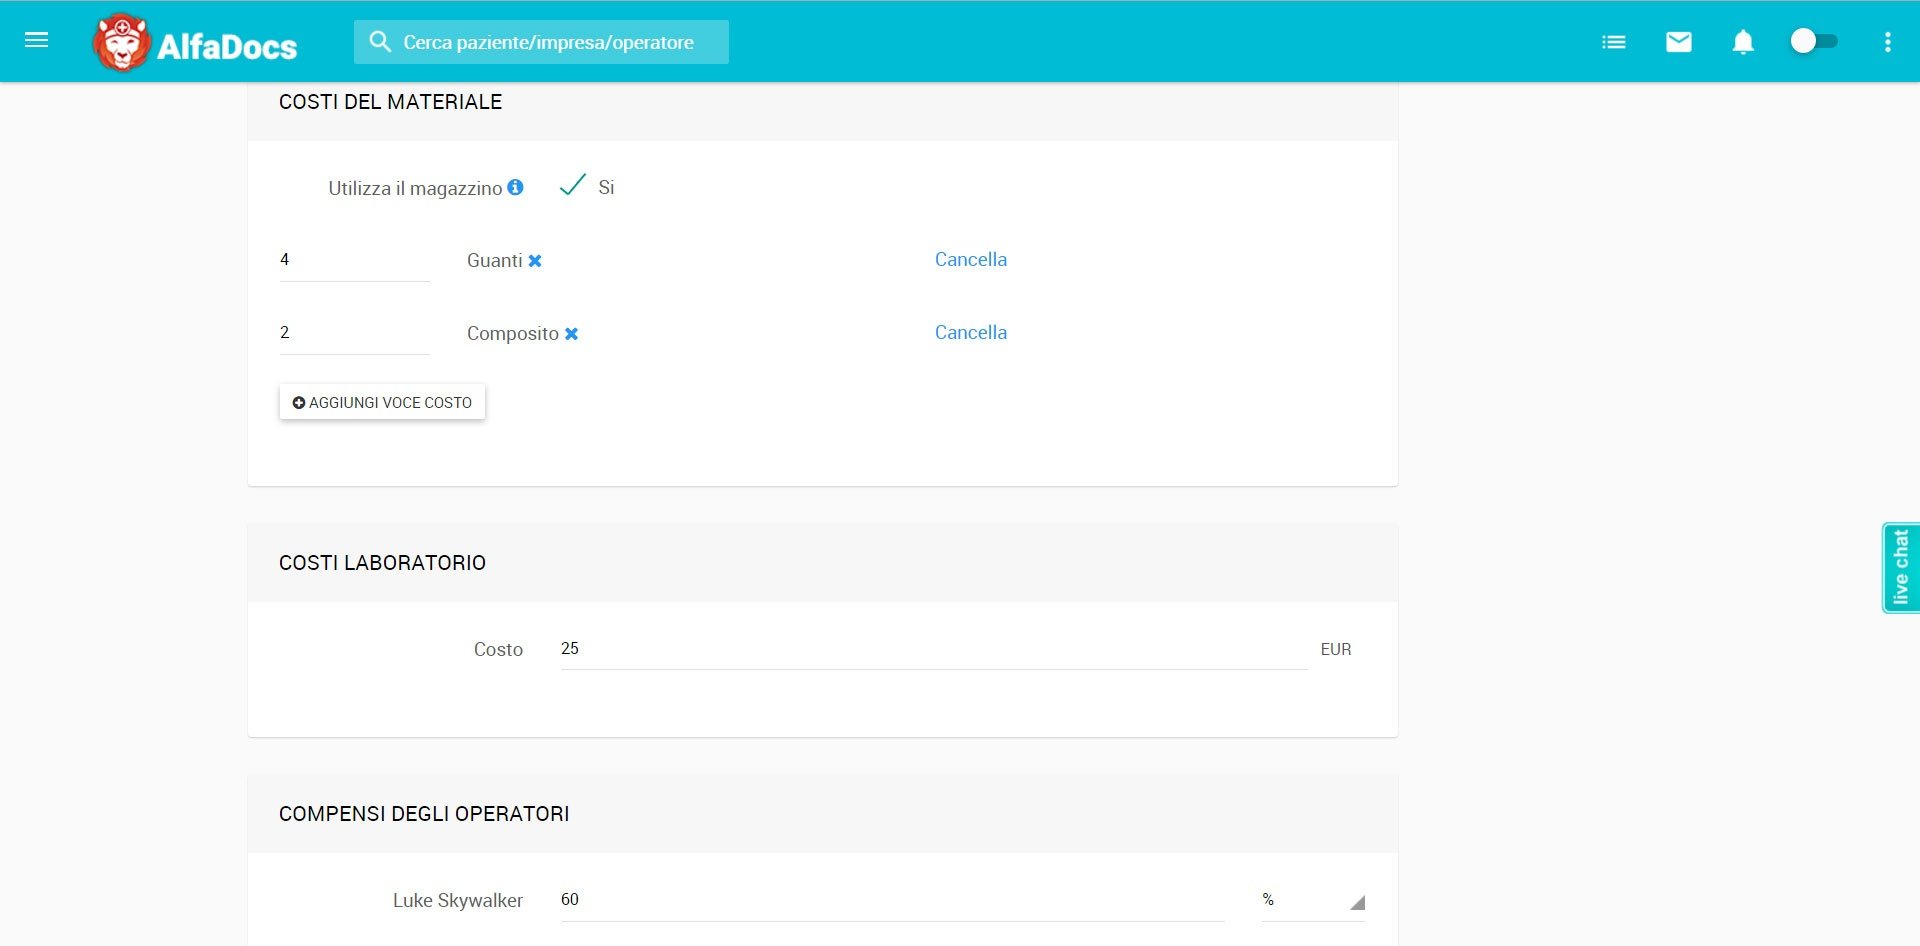The image size is (1920, 946).
Task: Click the info icon beside Utilizza il magazzino
Action: (515, 187)
